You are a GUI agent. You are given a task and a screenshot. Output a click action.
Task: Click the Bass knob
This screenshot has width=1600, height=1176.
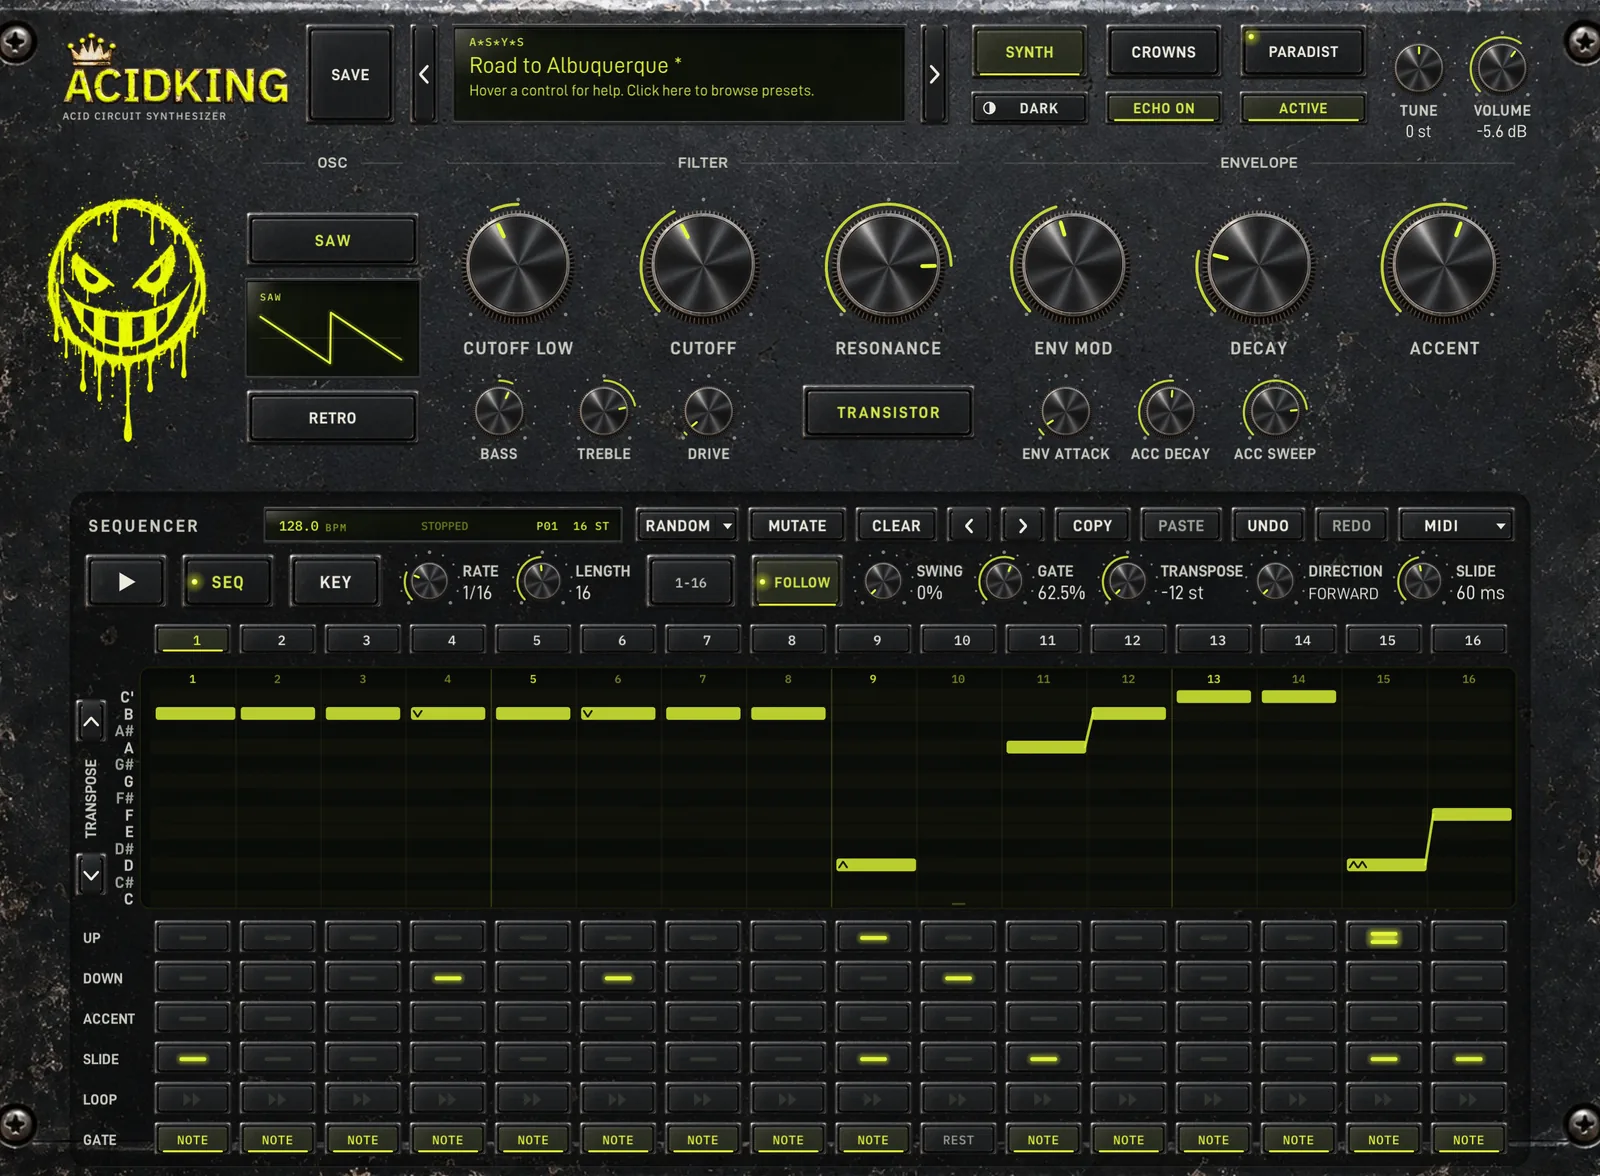(x=498, y=411)
